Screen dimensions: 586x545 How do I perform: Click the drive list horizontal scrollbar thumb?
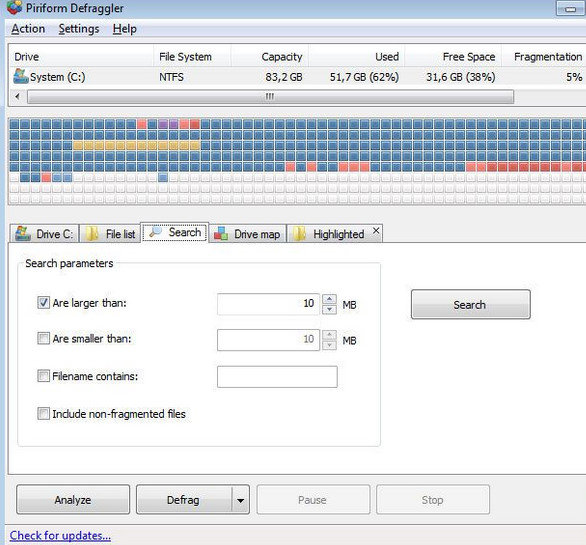click(270, 97)
